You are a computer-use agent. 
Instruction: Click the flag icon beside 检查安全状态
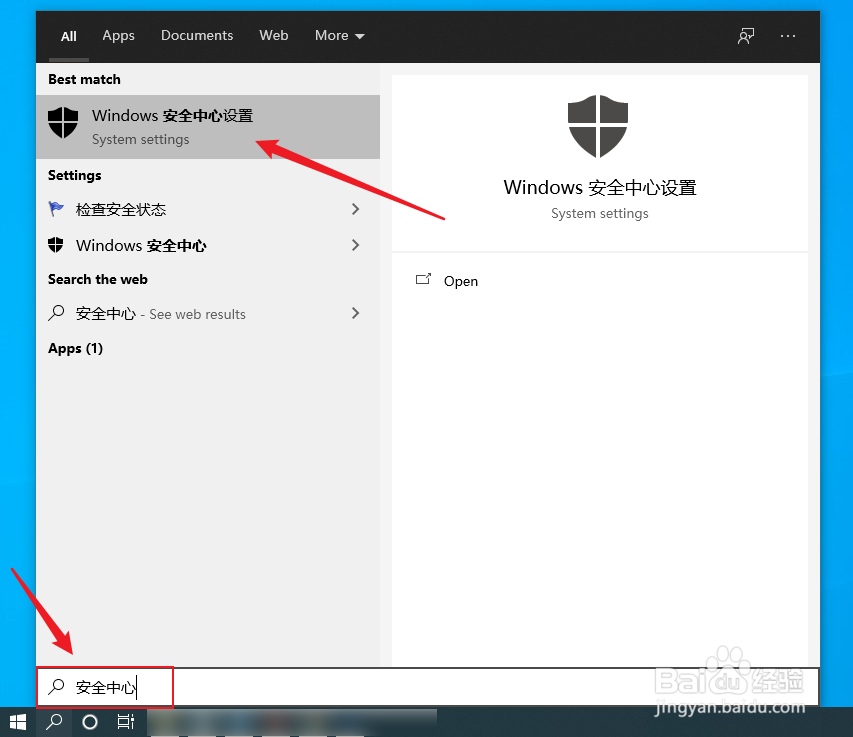56,209
